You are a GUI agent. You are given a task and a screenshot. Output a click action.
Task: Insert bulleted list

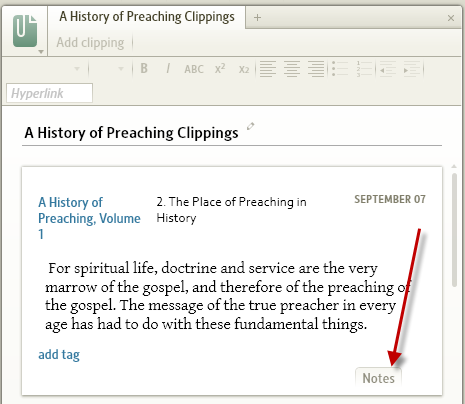point(340,69)
